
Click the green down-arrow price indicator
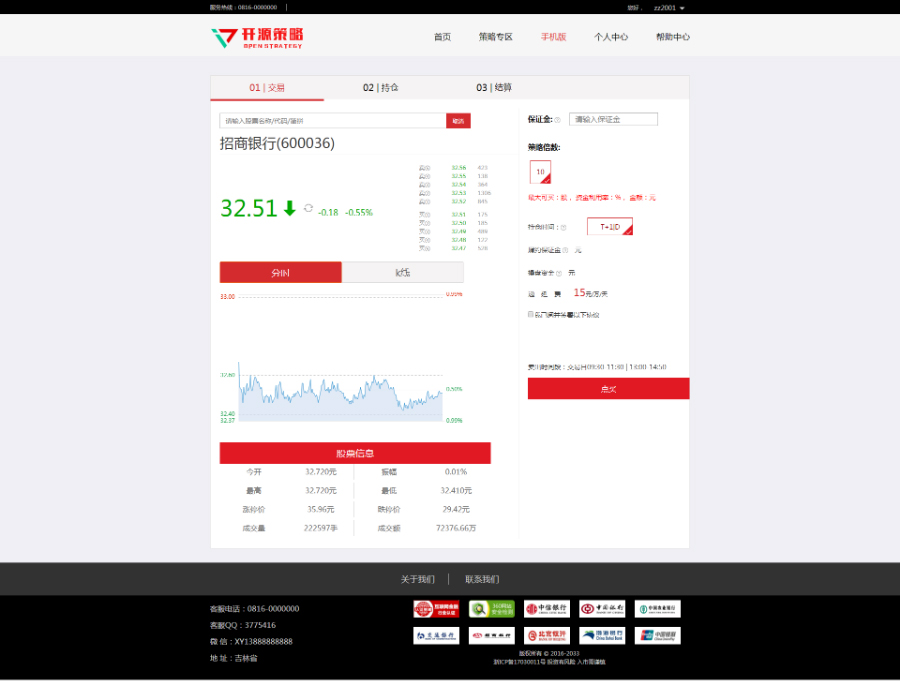[x=290, y=208]
